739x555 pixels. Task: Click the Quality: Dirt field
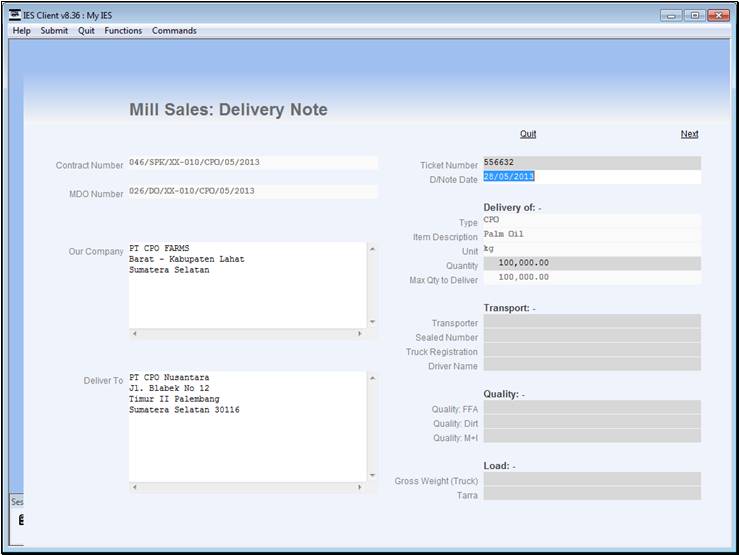(x=592, y=422)
